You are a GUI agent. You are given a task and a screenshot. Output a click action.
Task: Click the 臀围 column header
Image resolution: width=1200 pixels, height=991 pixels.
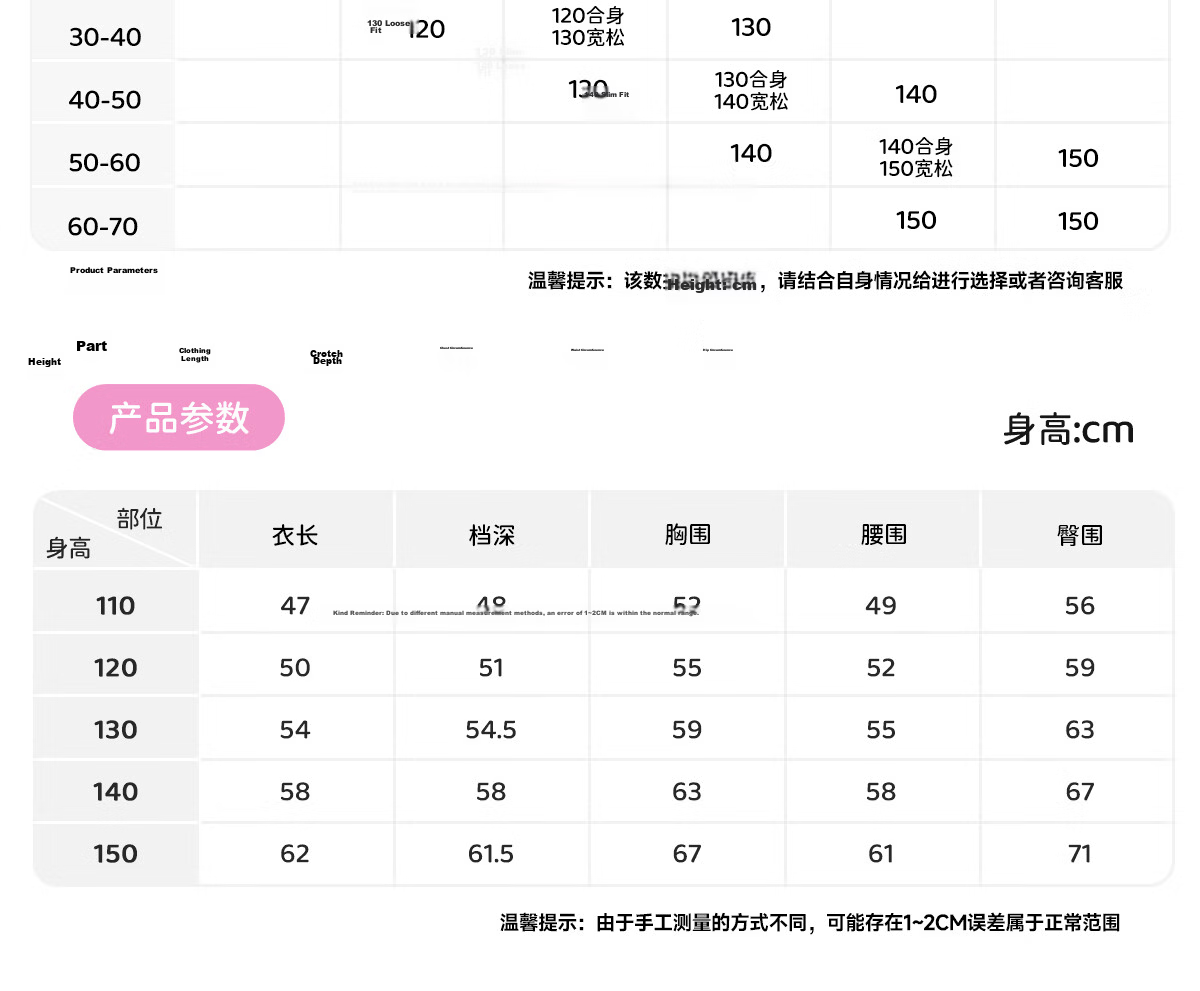[1080, 535]
